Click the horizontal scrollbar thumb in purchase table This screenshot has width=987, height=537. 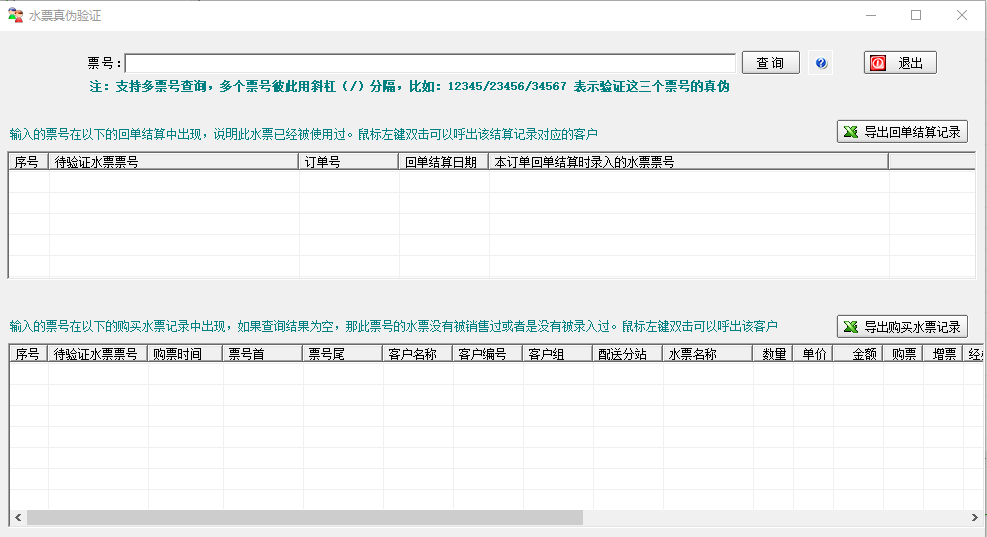click(x=304, y=518)
